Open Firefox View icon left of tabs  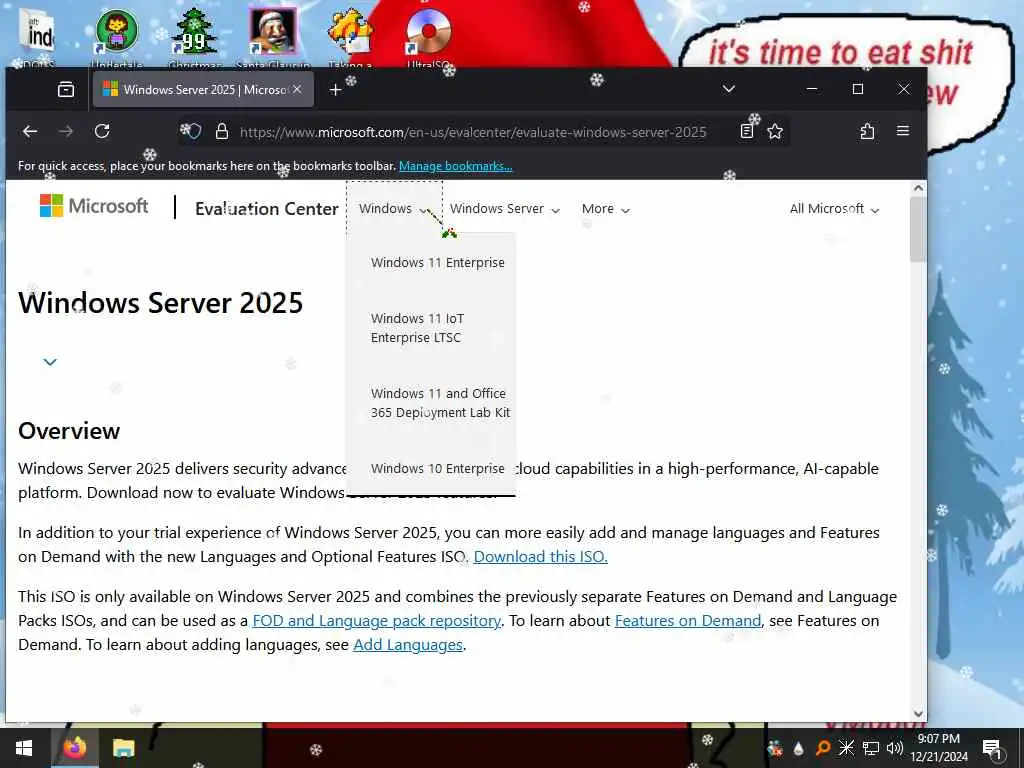[x=66, y=89]
